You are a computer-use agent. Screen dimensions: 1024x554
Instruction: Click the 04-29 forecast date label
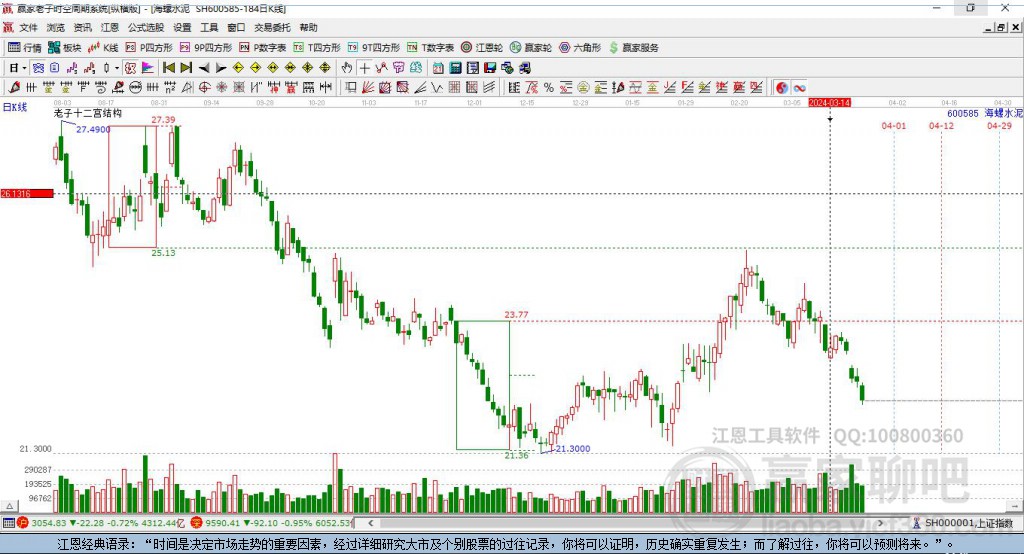point(999,125)
